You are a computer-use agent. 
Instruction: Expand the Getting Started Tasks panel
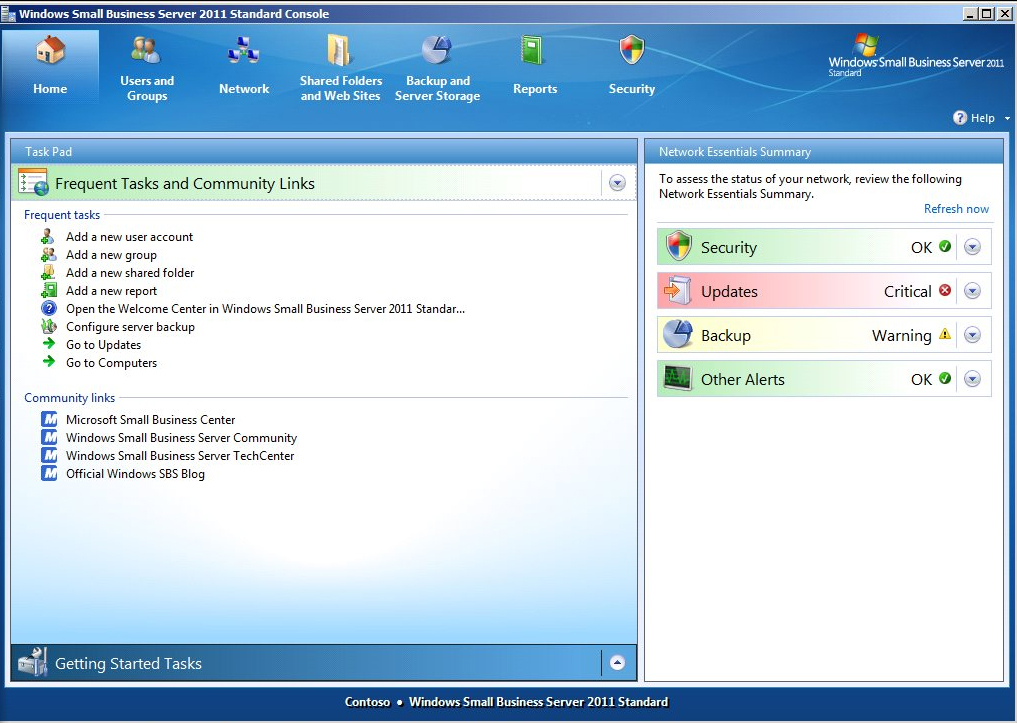(617, 663)
